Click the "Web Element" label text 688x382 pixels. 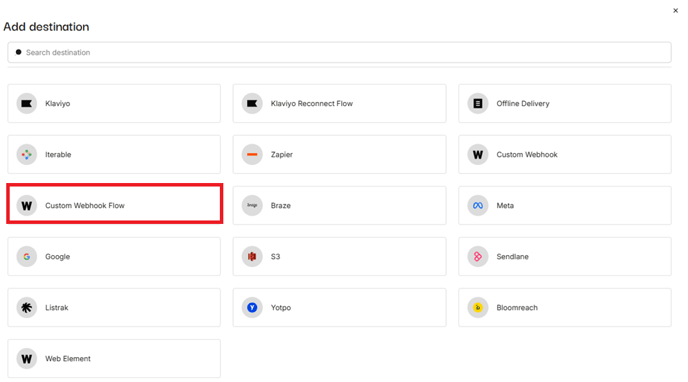pyautogui.click(x=68, y=359)
